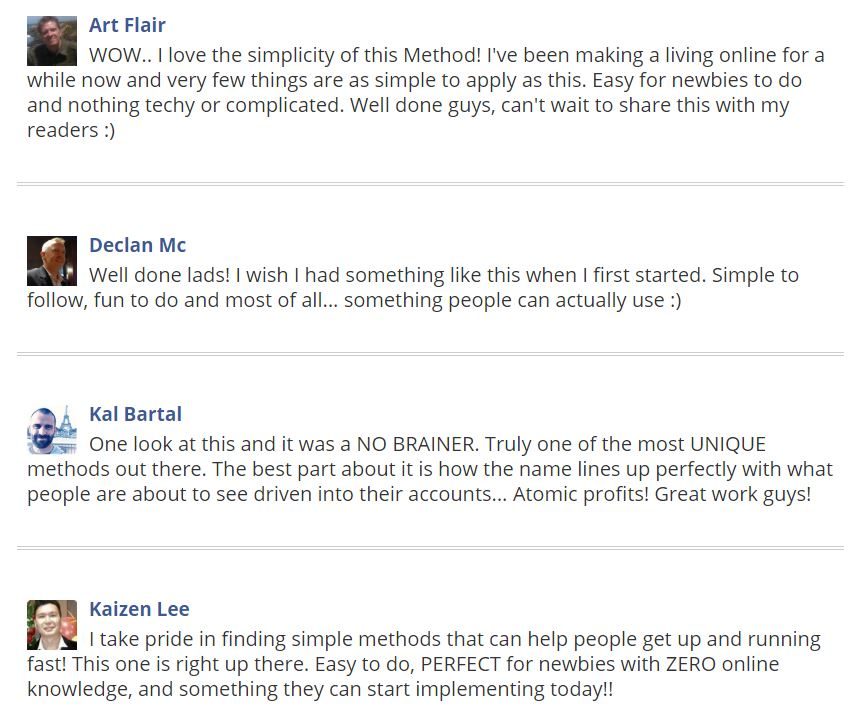Visit the Declan Mc profile link
This screenshot has width=865, height=724.
pos(137,245)
